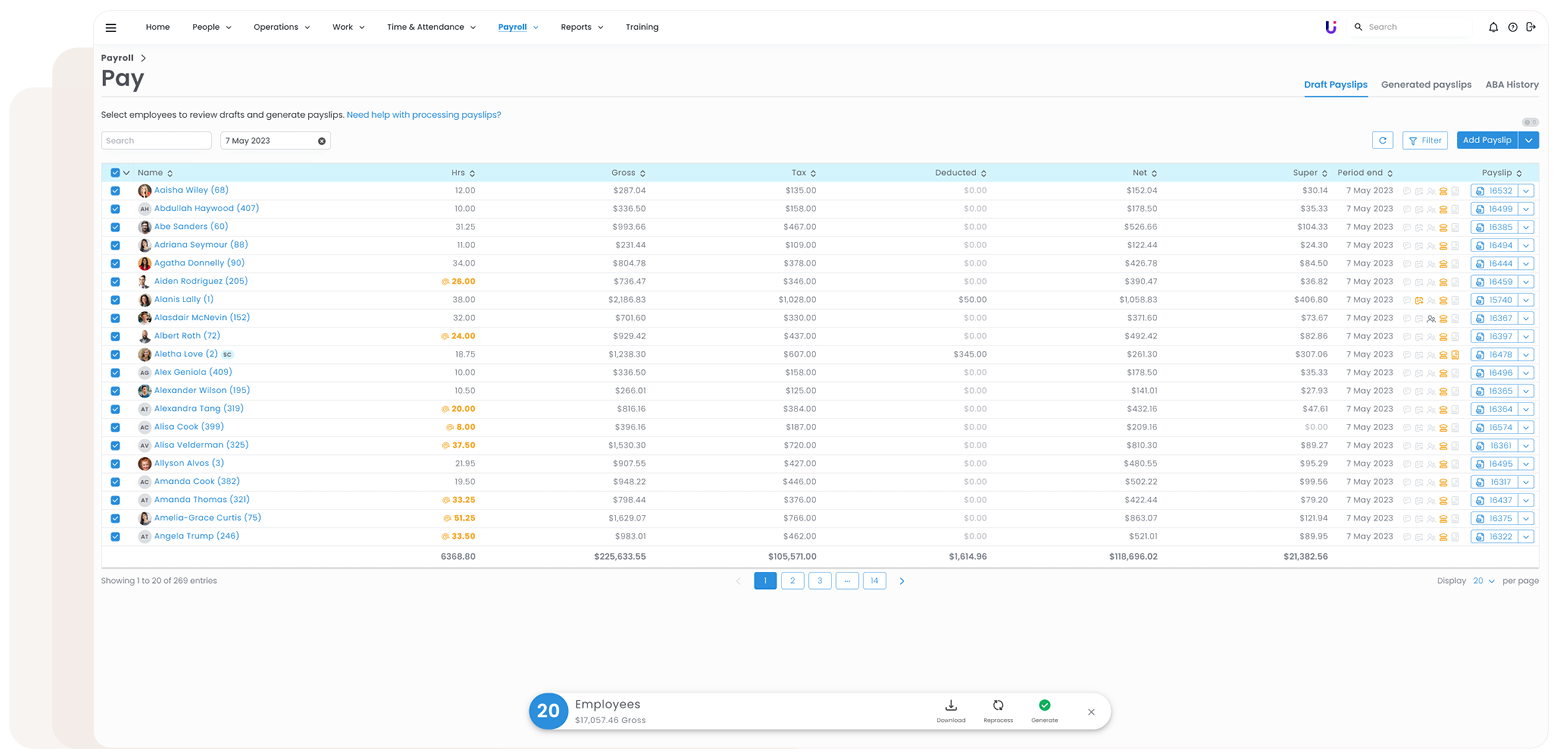Open the notifications bell
Viewport: 1555px width, 755px height.
1493,27
